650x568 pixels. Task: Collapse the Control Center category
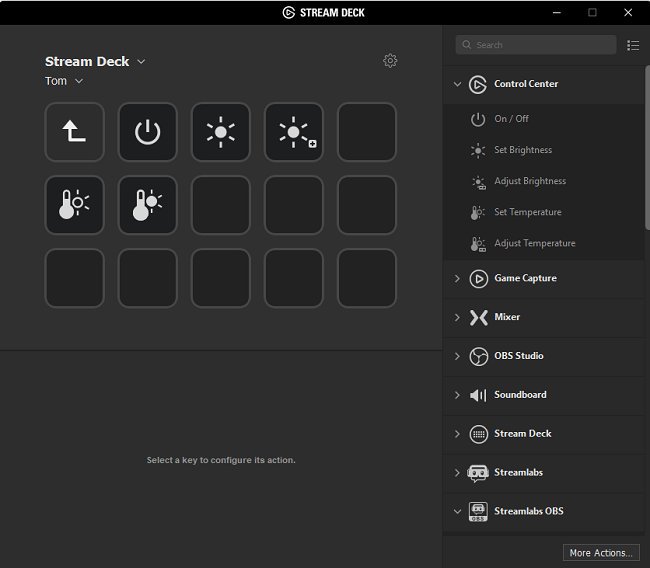(x=457, y=84)
